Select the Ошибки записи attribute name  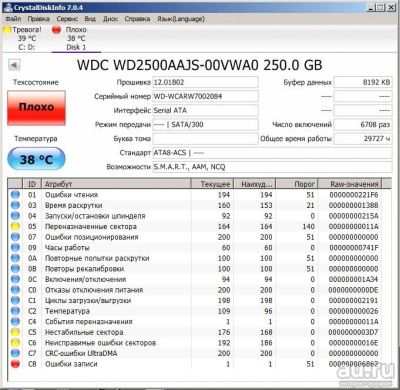(x=71, y=364)
